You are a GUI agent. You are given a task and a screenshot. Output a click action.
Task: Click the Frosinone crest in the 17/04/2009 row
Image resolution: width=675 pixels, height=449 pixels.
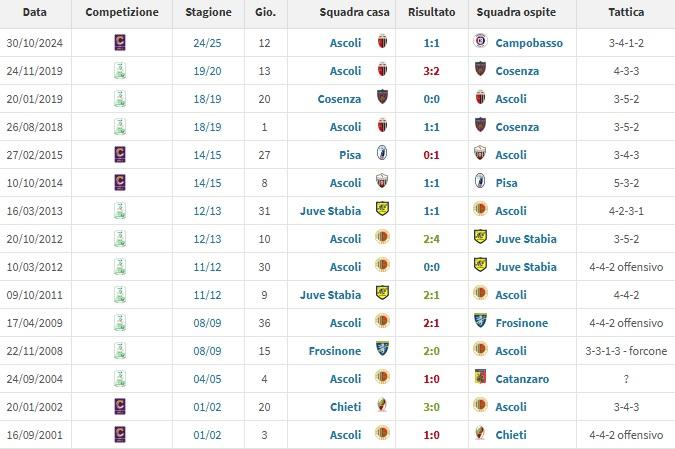(482, 323)
